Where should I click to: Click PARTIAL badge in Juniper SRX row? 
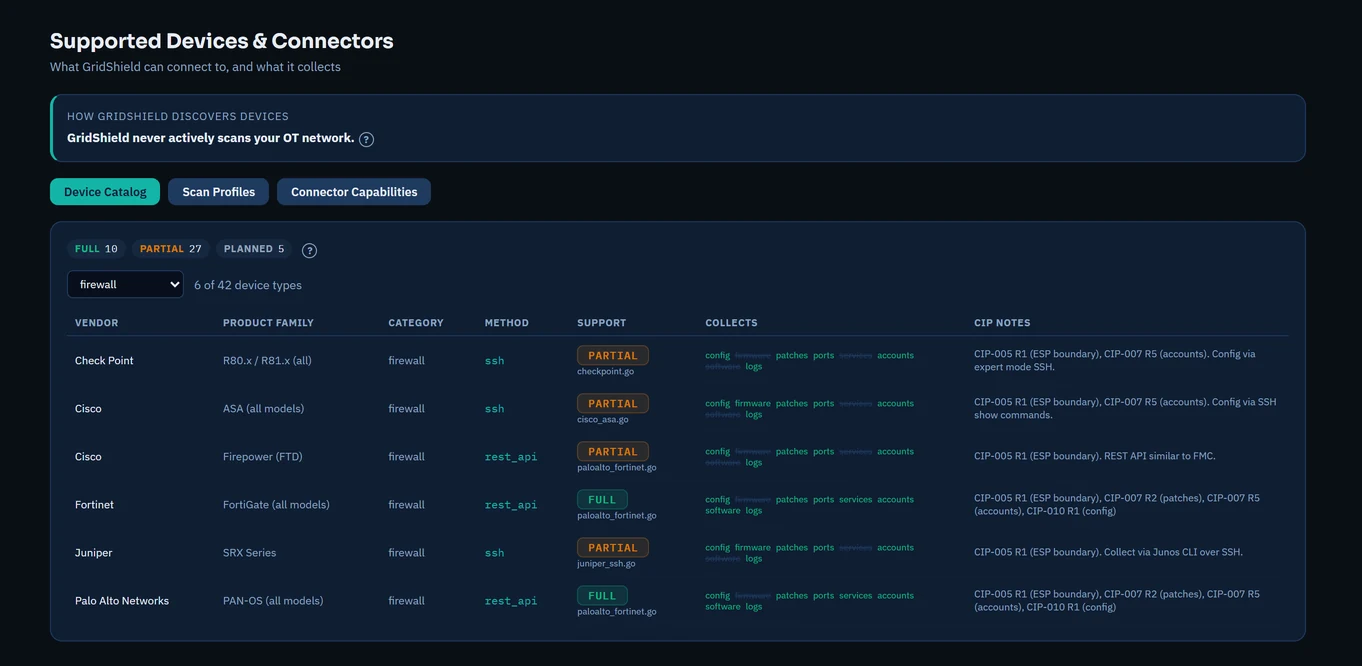coord(613,547)
